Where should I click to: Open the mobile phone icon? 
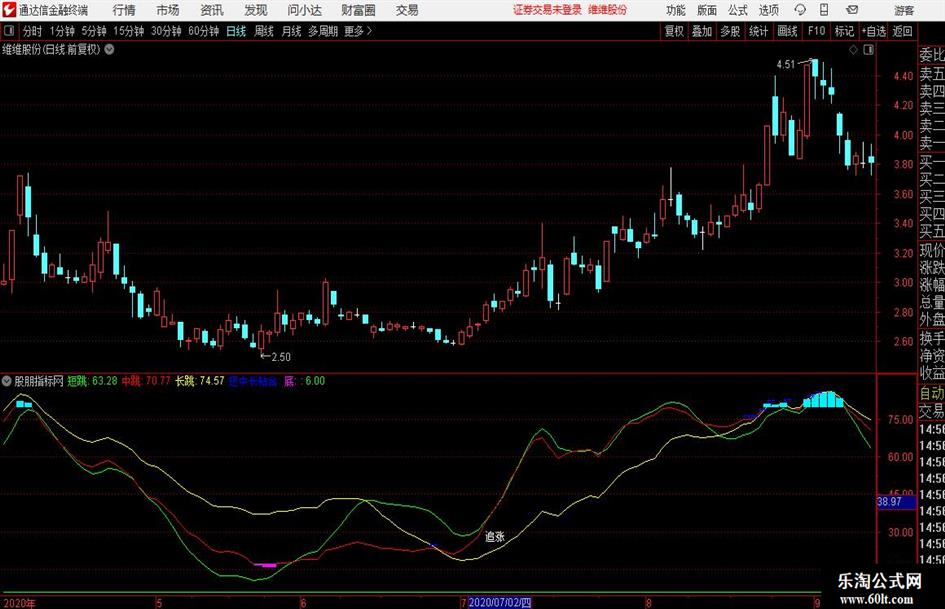click(824, 10)
